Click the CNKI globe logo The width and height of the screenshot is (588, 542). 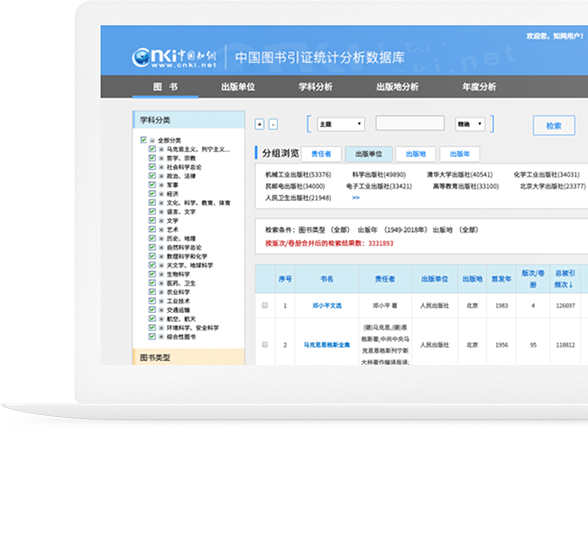[141, 58]
